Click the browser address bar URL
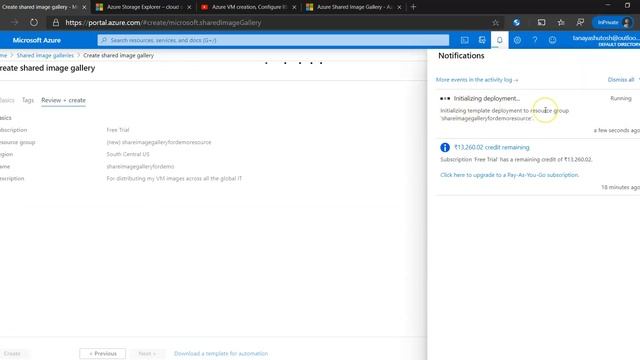The image size is (640, 360). click(x=163, y=23)
